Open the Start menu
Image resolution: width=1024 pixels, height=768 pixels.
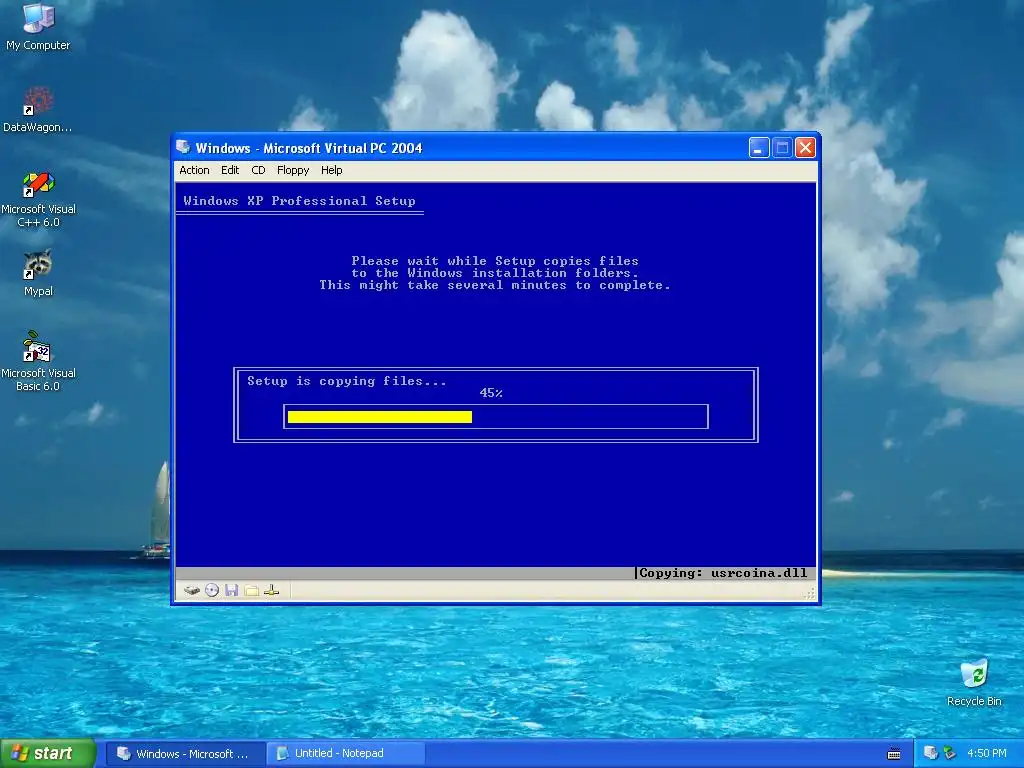48,753
